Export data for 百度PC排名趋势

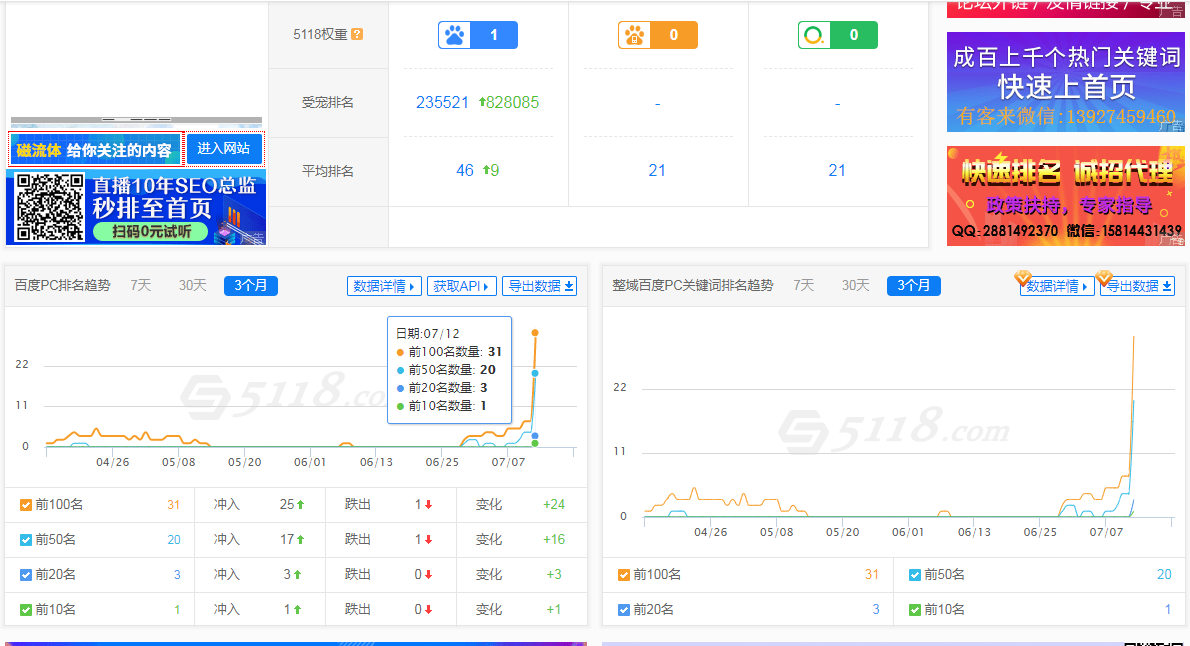coord(540,286)
